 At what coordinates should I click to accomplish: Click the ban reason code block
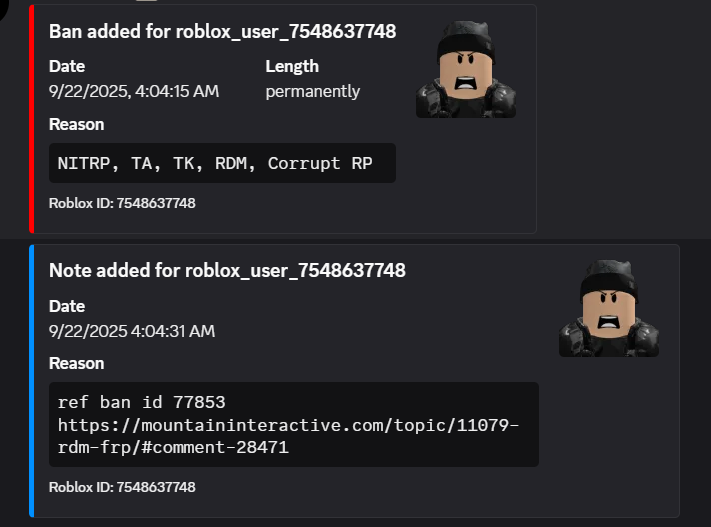[222, 163]
